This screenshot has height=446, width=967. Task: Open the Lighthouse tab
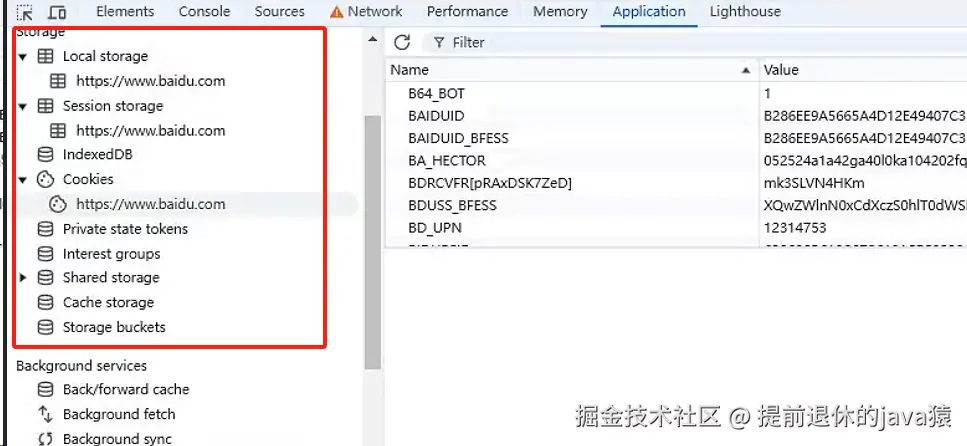(x=745, y=12)
